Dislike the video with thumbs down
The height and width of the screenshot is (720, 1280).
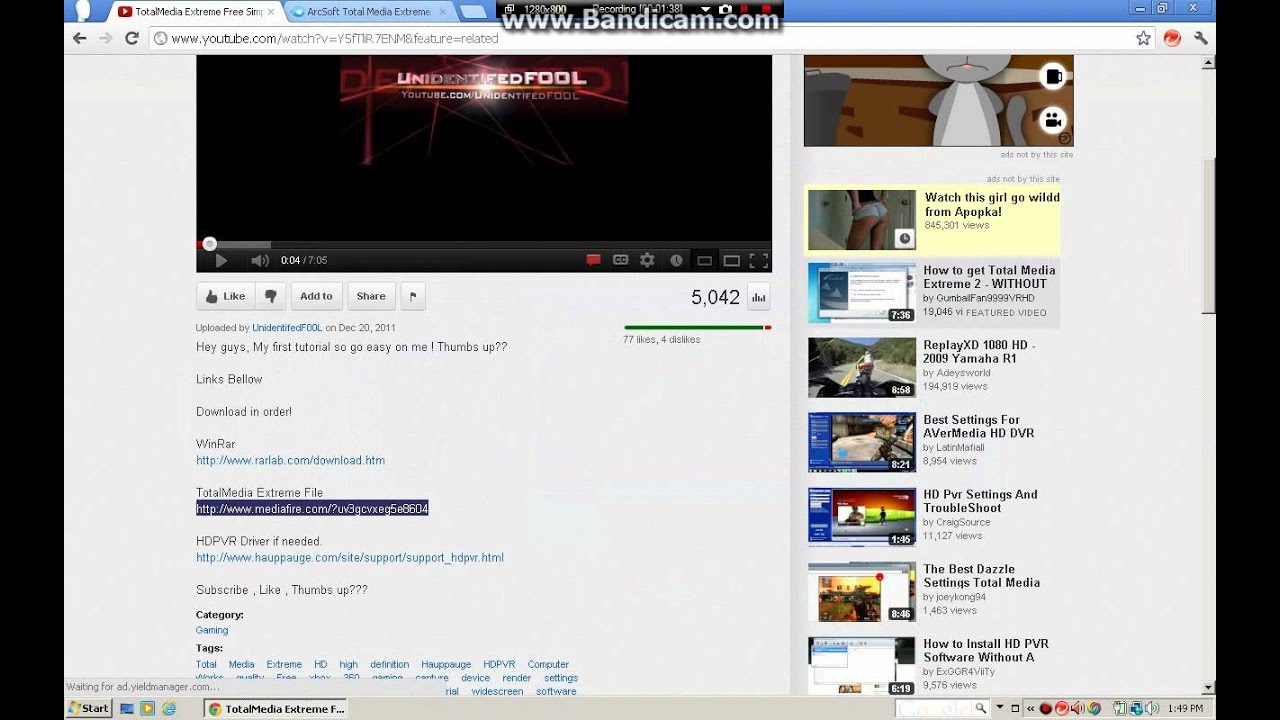click(270, 296)
